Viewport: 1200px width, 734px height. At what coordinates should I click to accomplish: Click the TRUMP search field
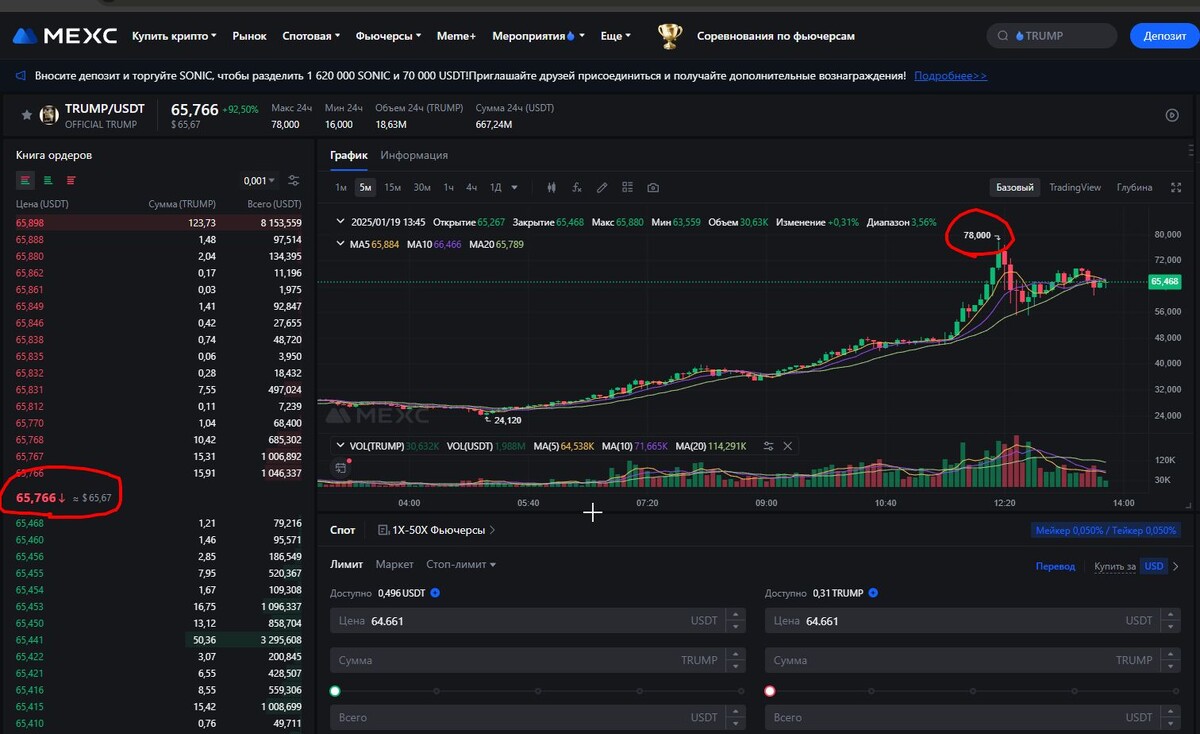click(x=1051, y=36)
